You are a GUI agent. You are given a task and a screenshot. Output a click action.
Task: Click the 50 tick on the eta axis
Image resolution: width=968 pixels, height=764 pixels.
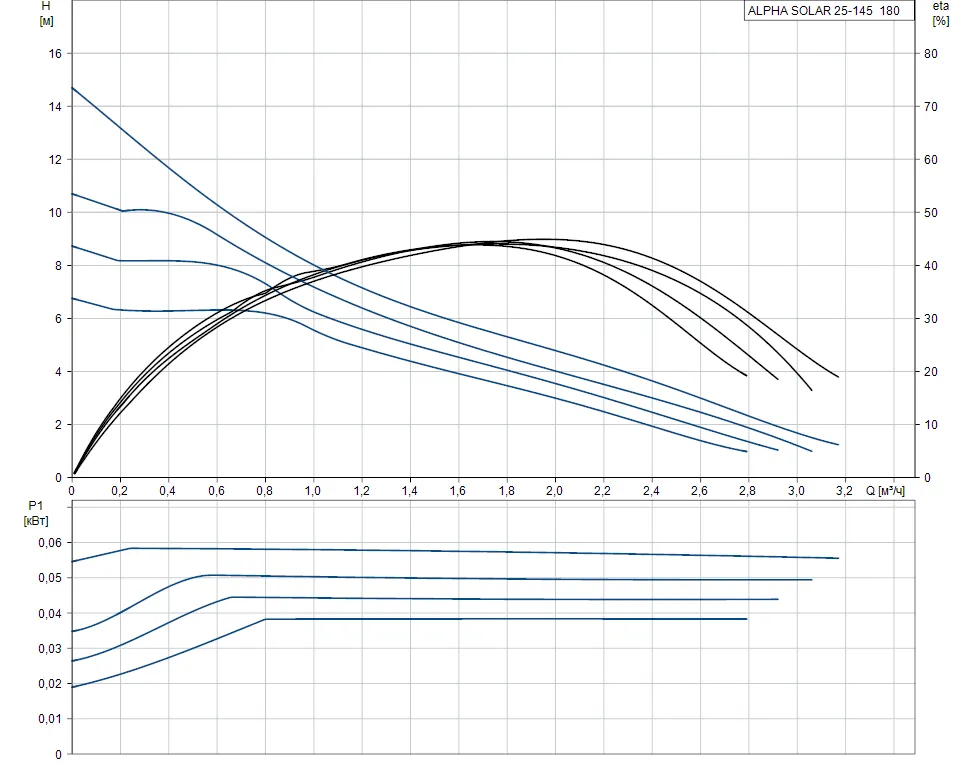point(930,213)
